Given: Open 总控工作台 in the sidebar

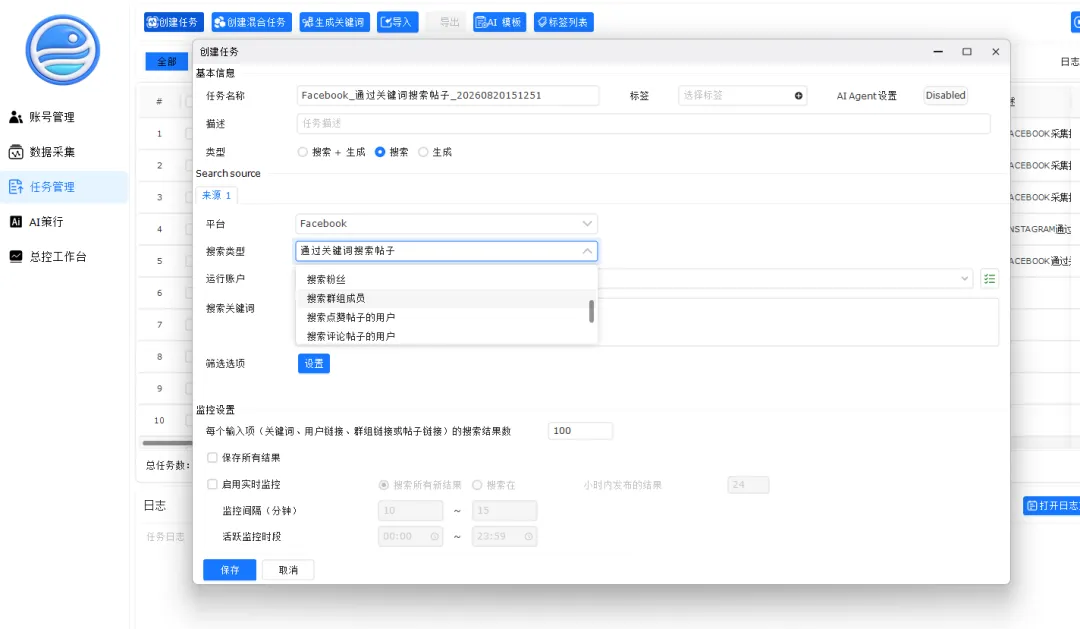Looking at the screenshot, I should (48, 257).
